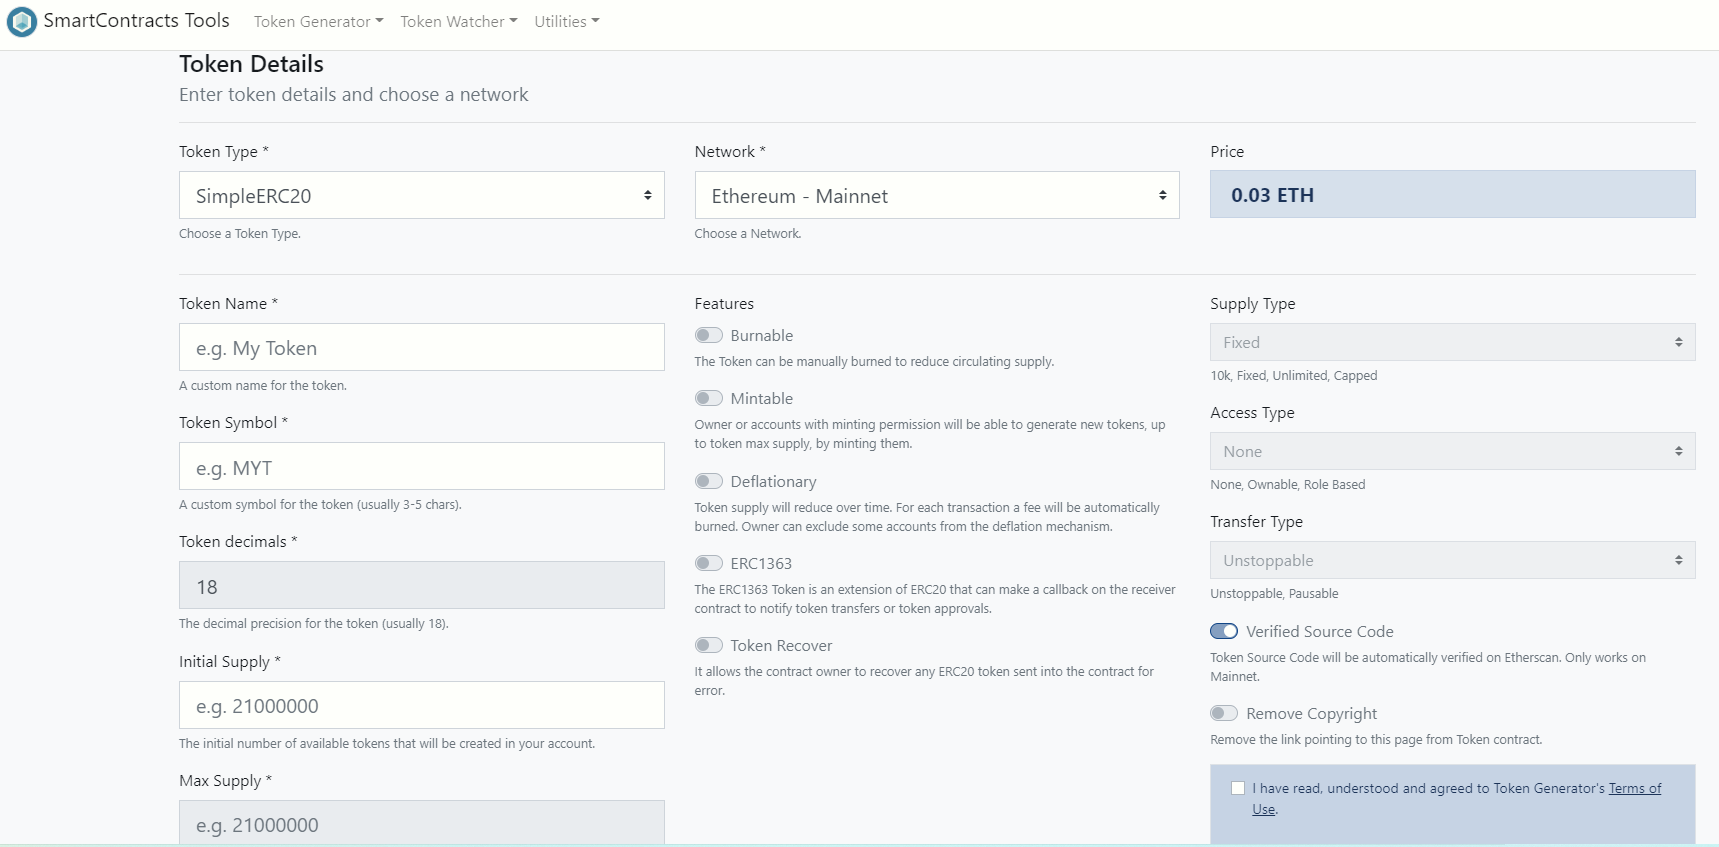Click the 'Unstoppable, Pausable' hint text
Screen dimensions: 1719x847
1274,593
